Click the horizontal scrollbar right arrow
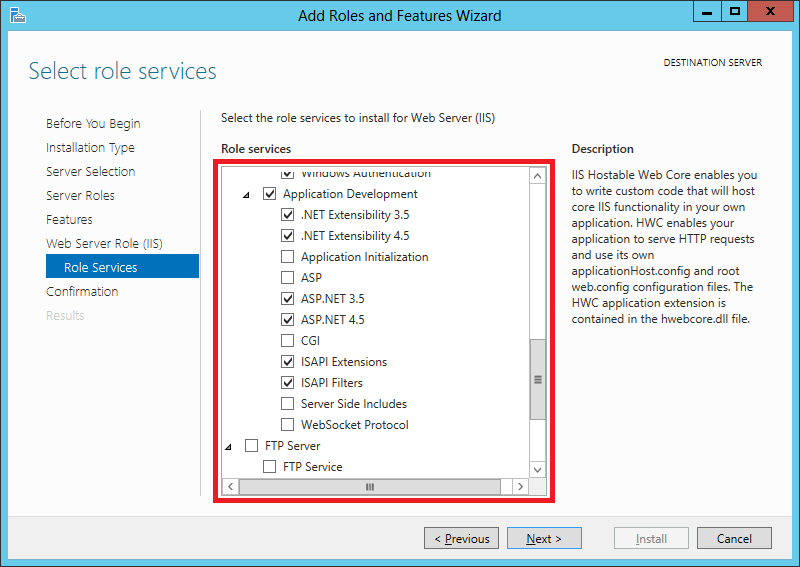 (x=520, y=486)
